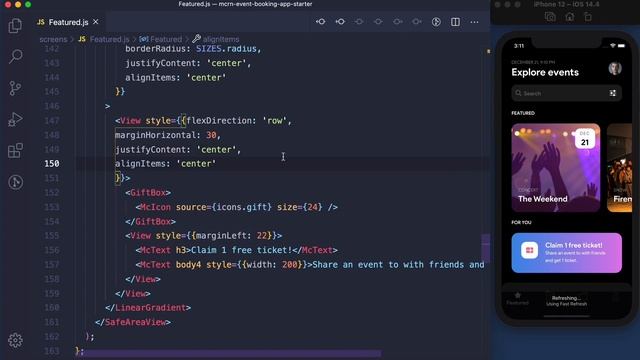Click the closing LinearGradient tag
640x360 pixels.
click(x=148, y=307)
